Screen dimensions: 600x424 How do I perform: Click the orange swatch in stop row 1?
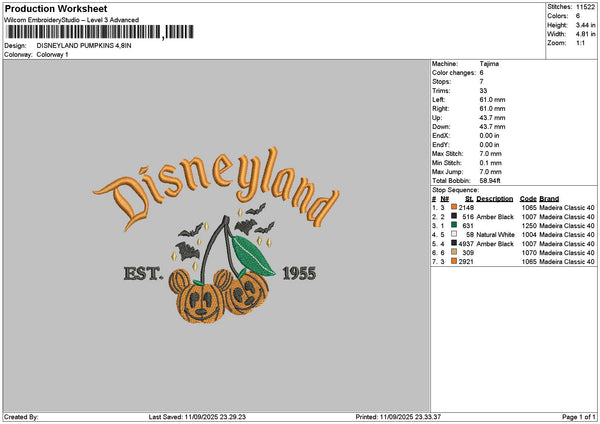pos(454,207)
